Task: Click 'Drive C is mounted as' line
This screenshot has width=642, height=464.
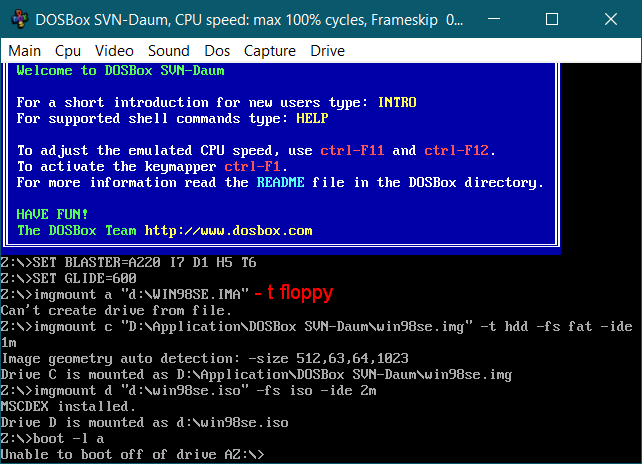Action: coord(256,374)
